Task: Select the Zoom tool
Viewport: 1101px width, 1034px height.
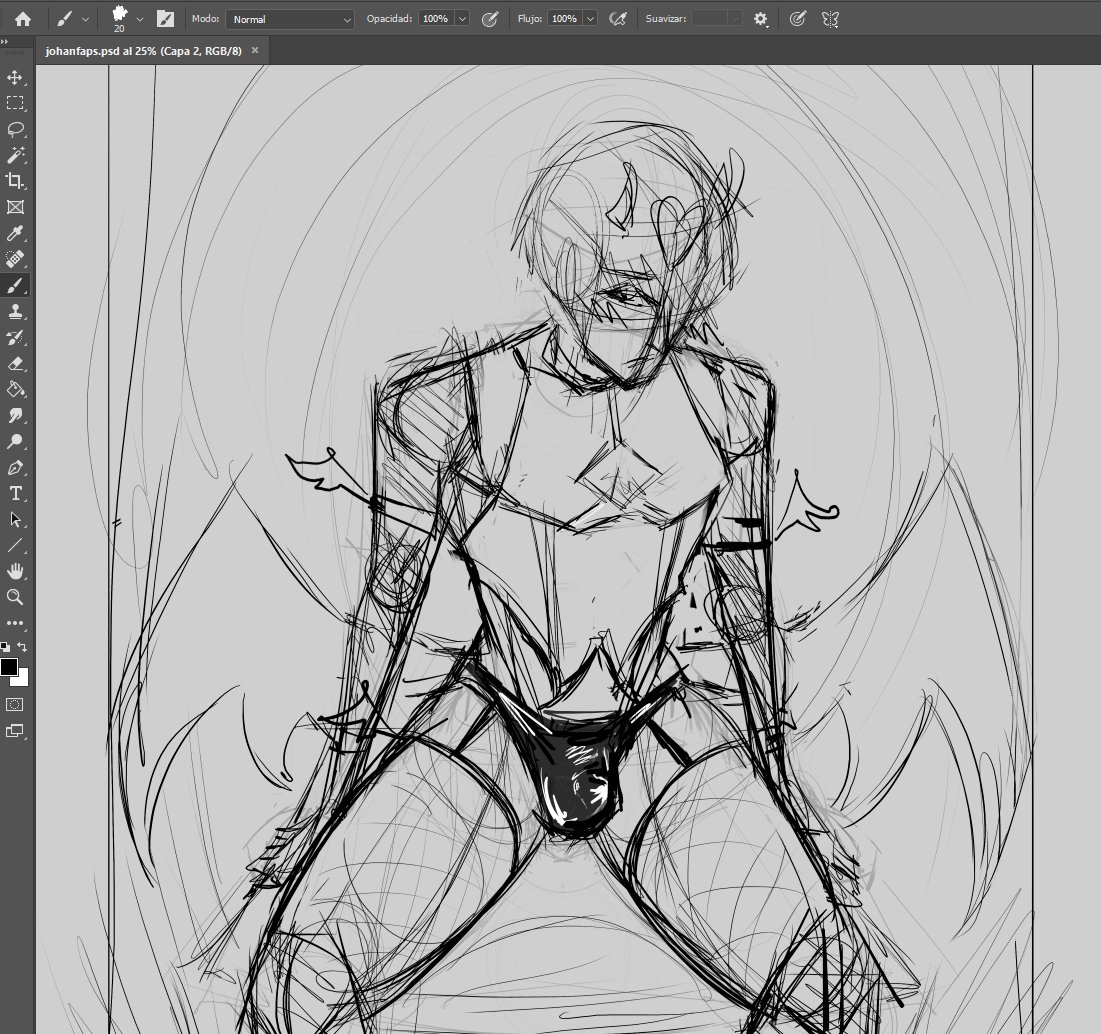Action: [x=15, y=597]
